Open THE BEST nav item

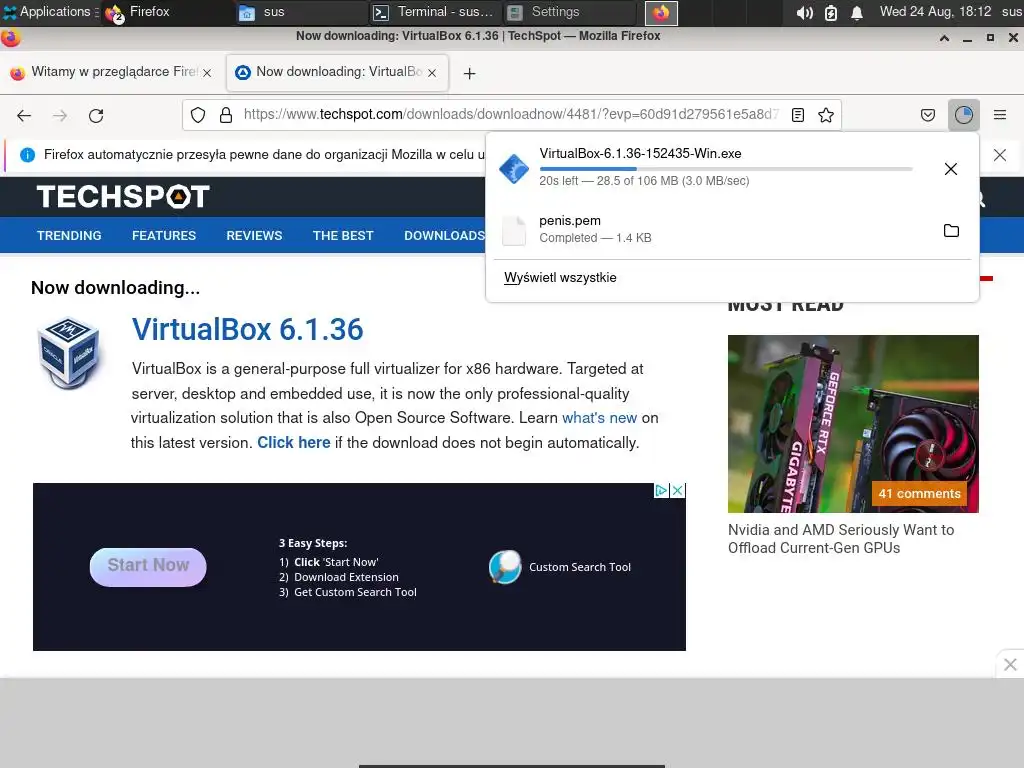(343, 236)
